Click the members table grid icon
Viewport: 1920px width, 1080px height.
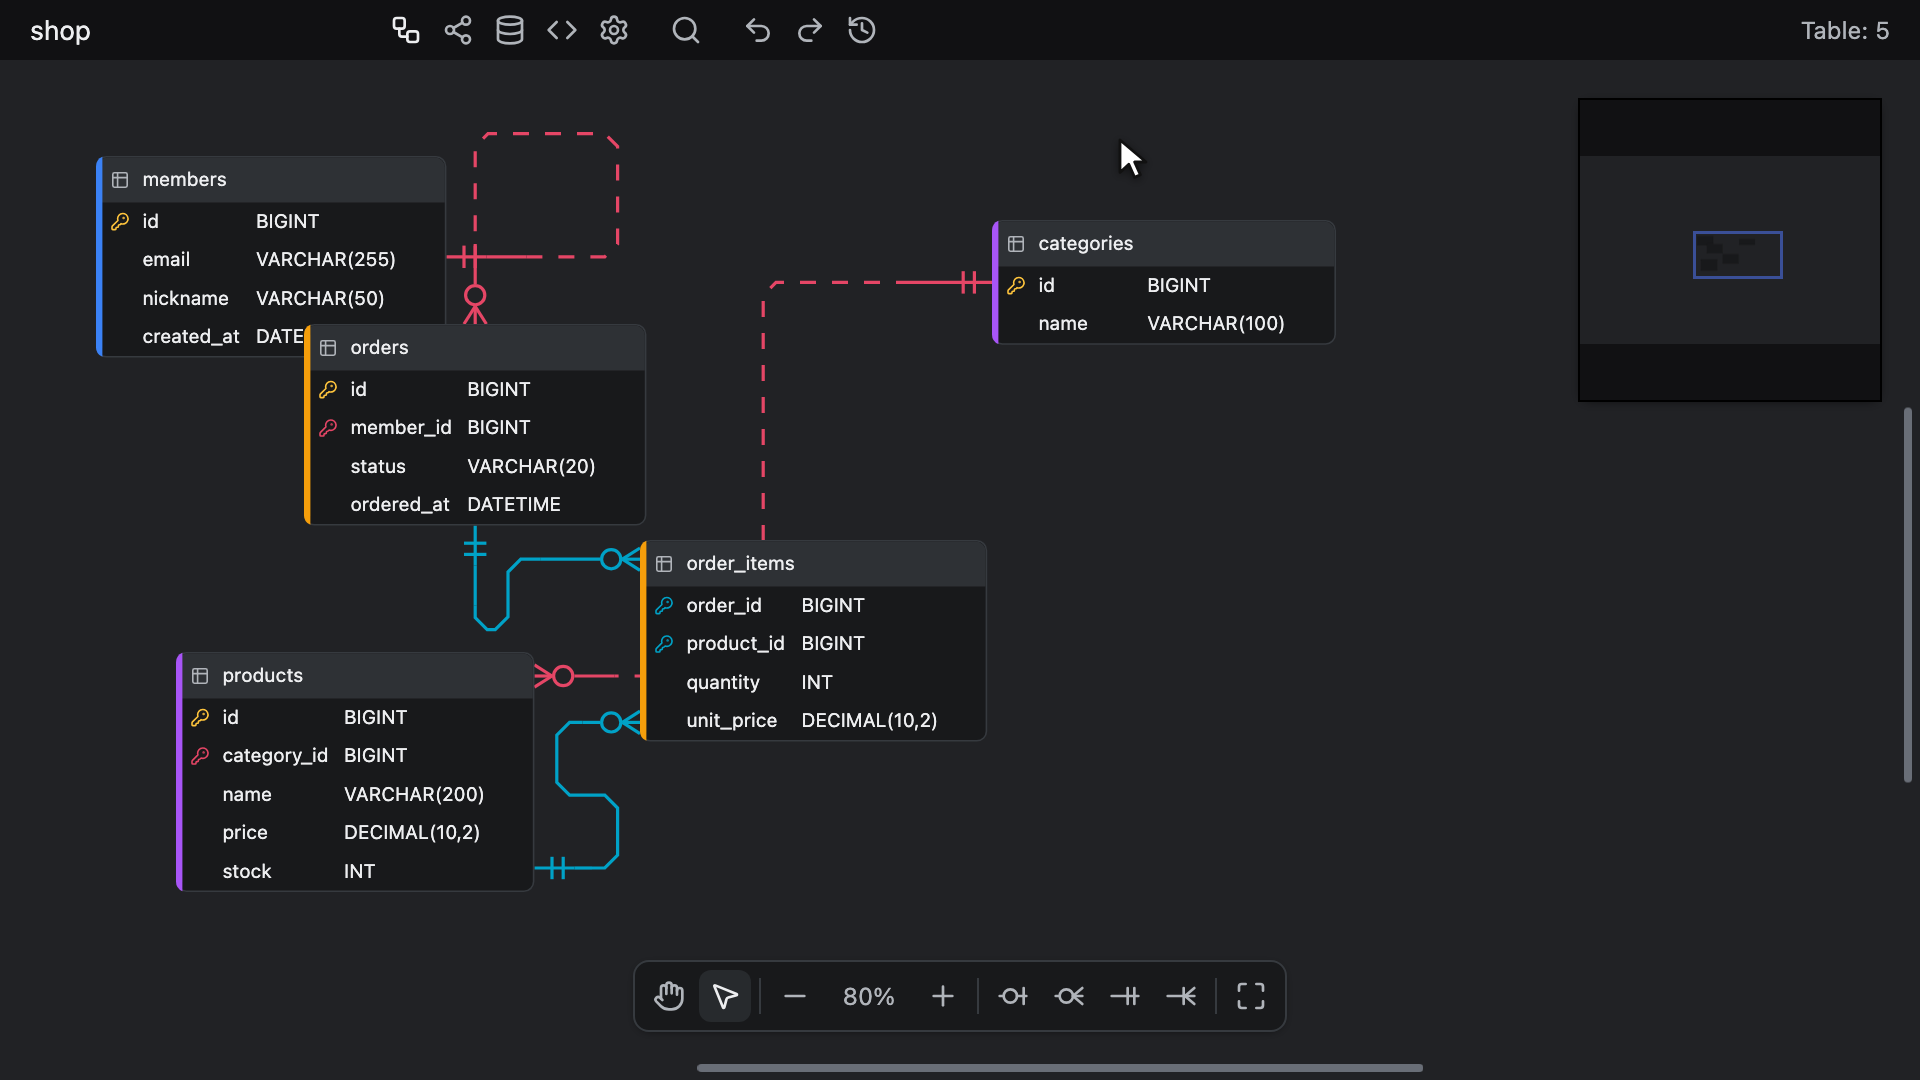(x=120, y=180)
